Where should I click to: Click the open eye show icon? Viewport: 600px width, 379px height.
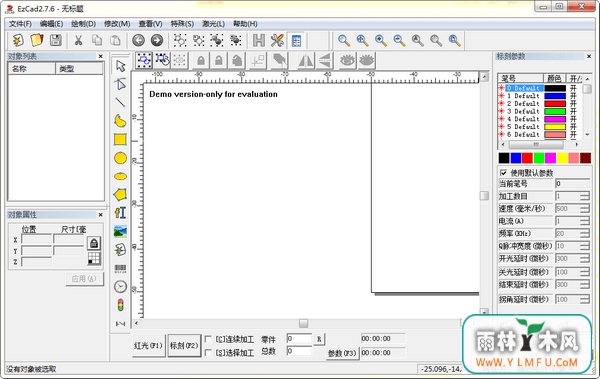tap(347, 60)
